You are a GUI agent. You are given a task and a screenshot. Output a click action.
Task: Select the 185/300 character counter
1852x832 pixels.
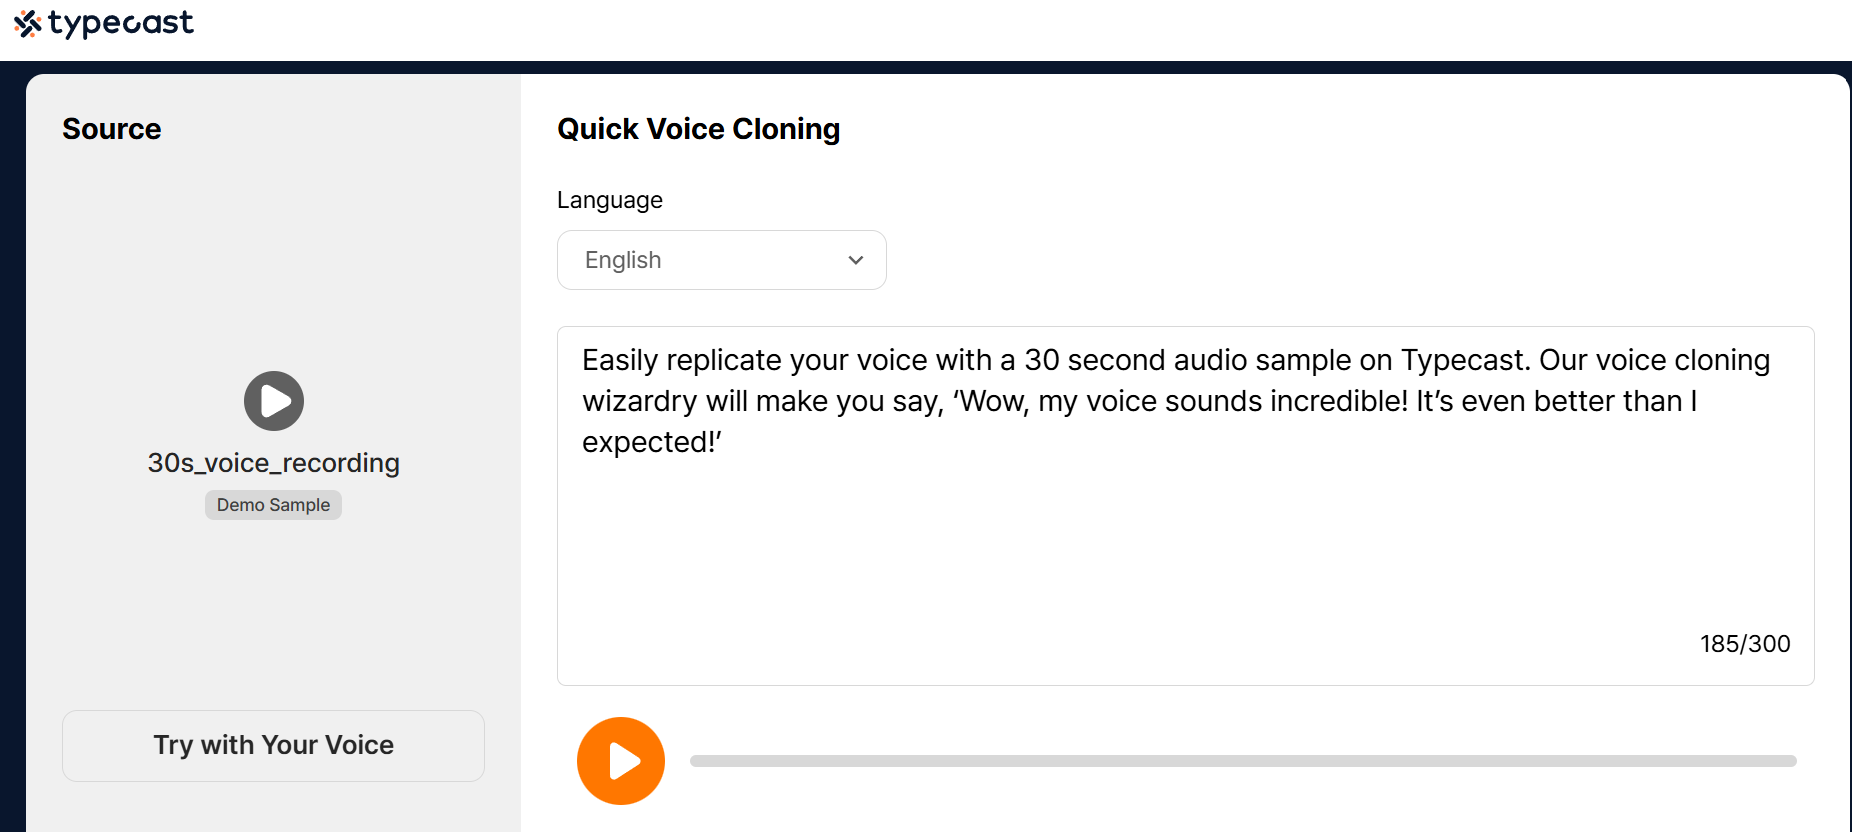(x=1745, y=643)
